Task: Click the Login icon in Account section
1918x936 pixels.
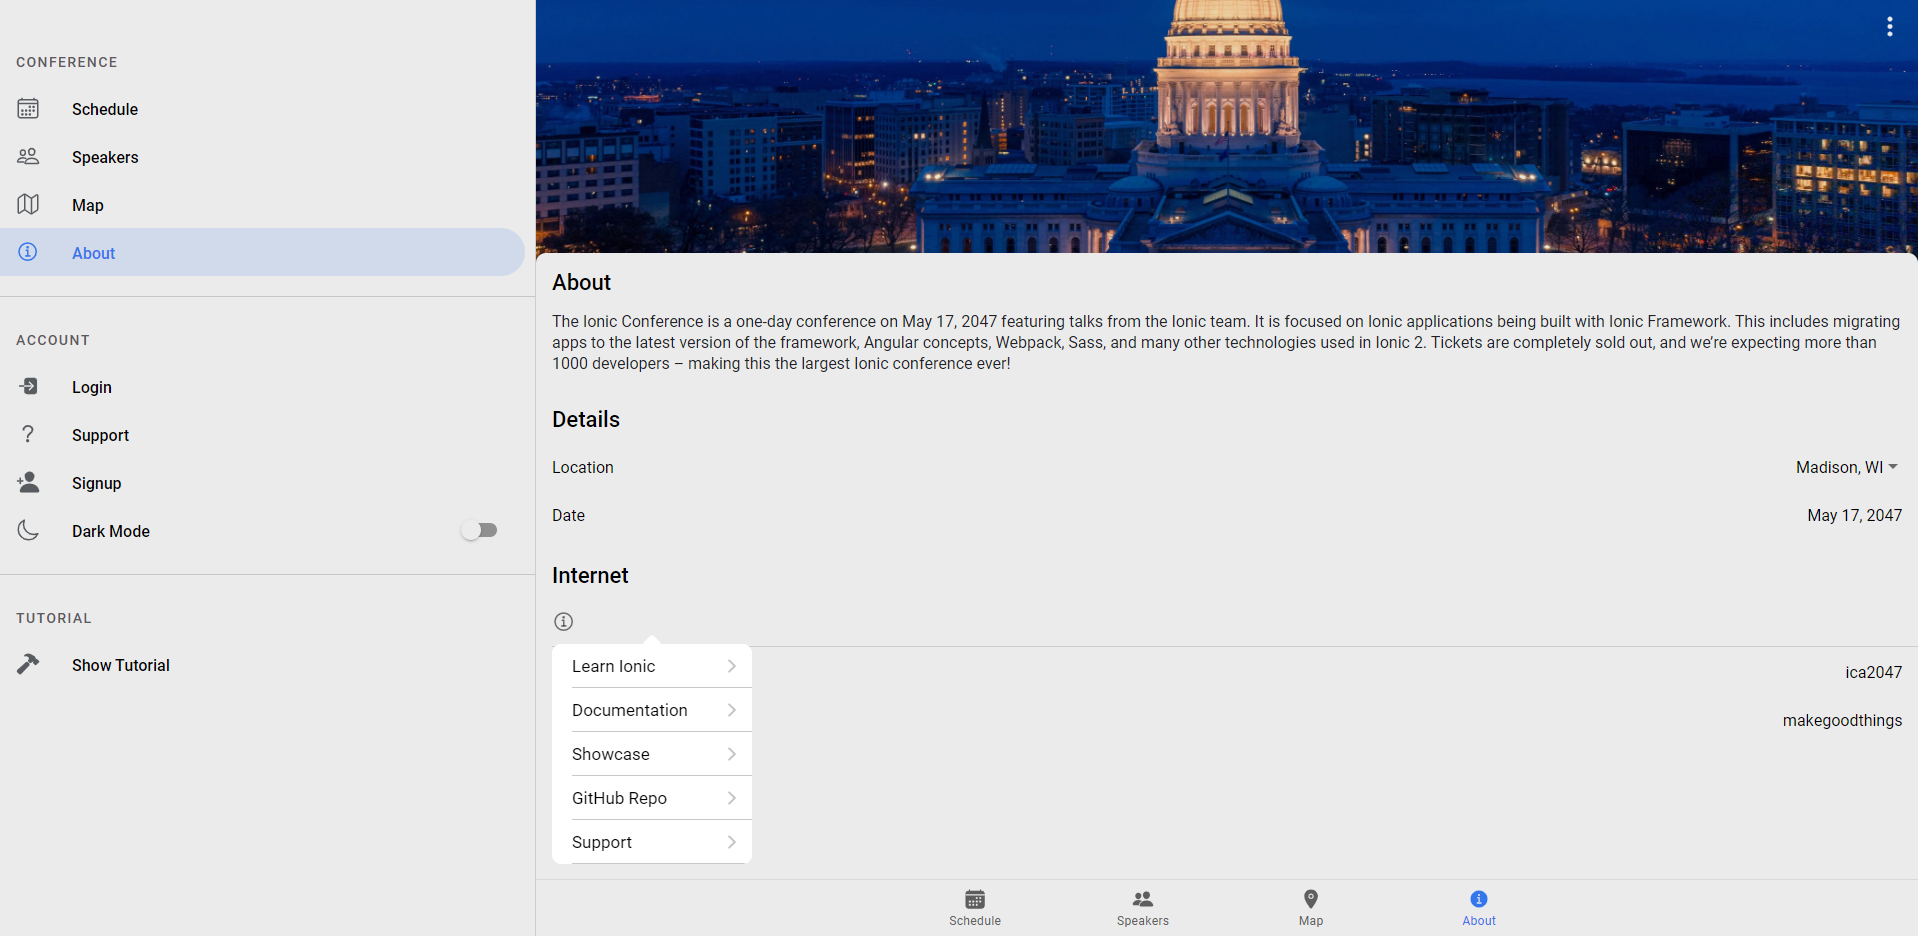Action: (28, 386)
